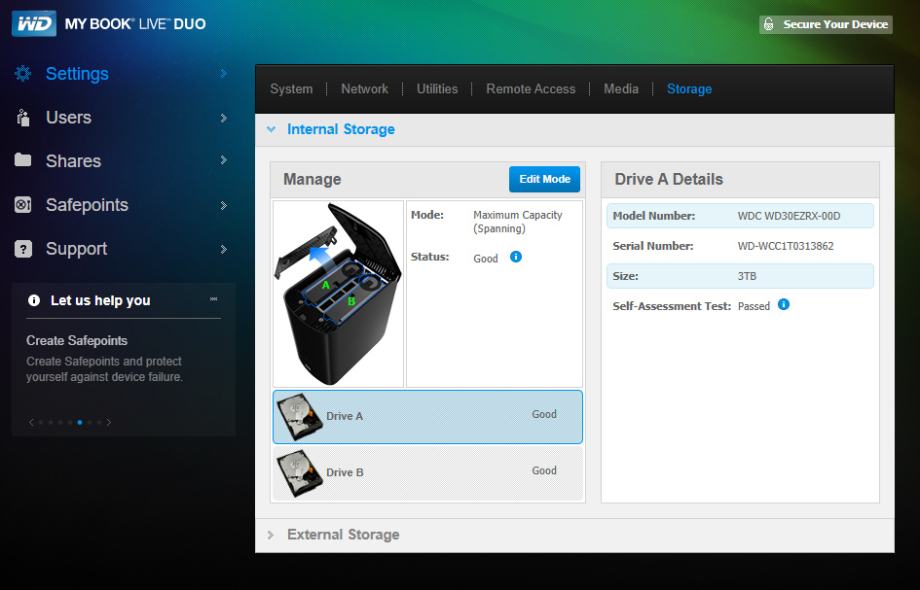The width and height of the screenshot is (920, 590).
Task: Select the Drive A row
Action: pyautogui.click(x=428, y=417)
